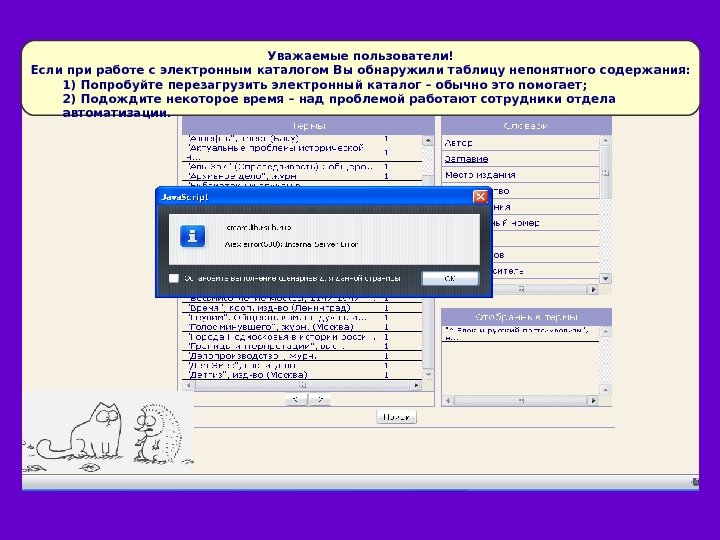Select the 'Место издания' dictionary entry

click(521, 175)
